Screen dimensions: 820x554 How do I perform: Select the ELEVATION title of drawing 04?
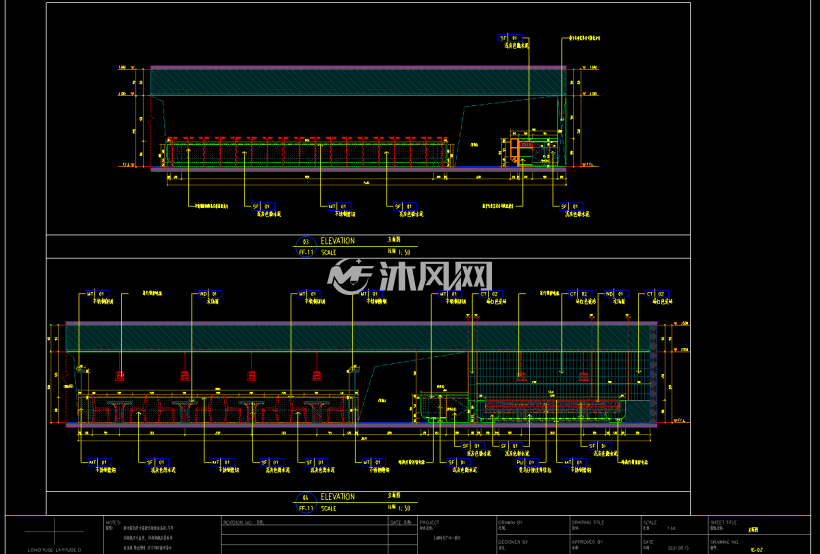(337, 496)
